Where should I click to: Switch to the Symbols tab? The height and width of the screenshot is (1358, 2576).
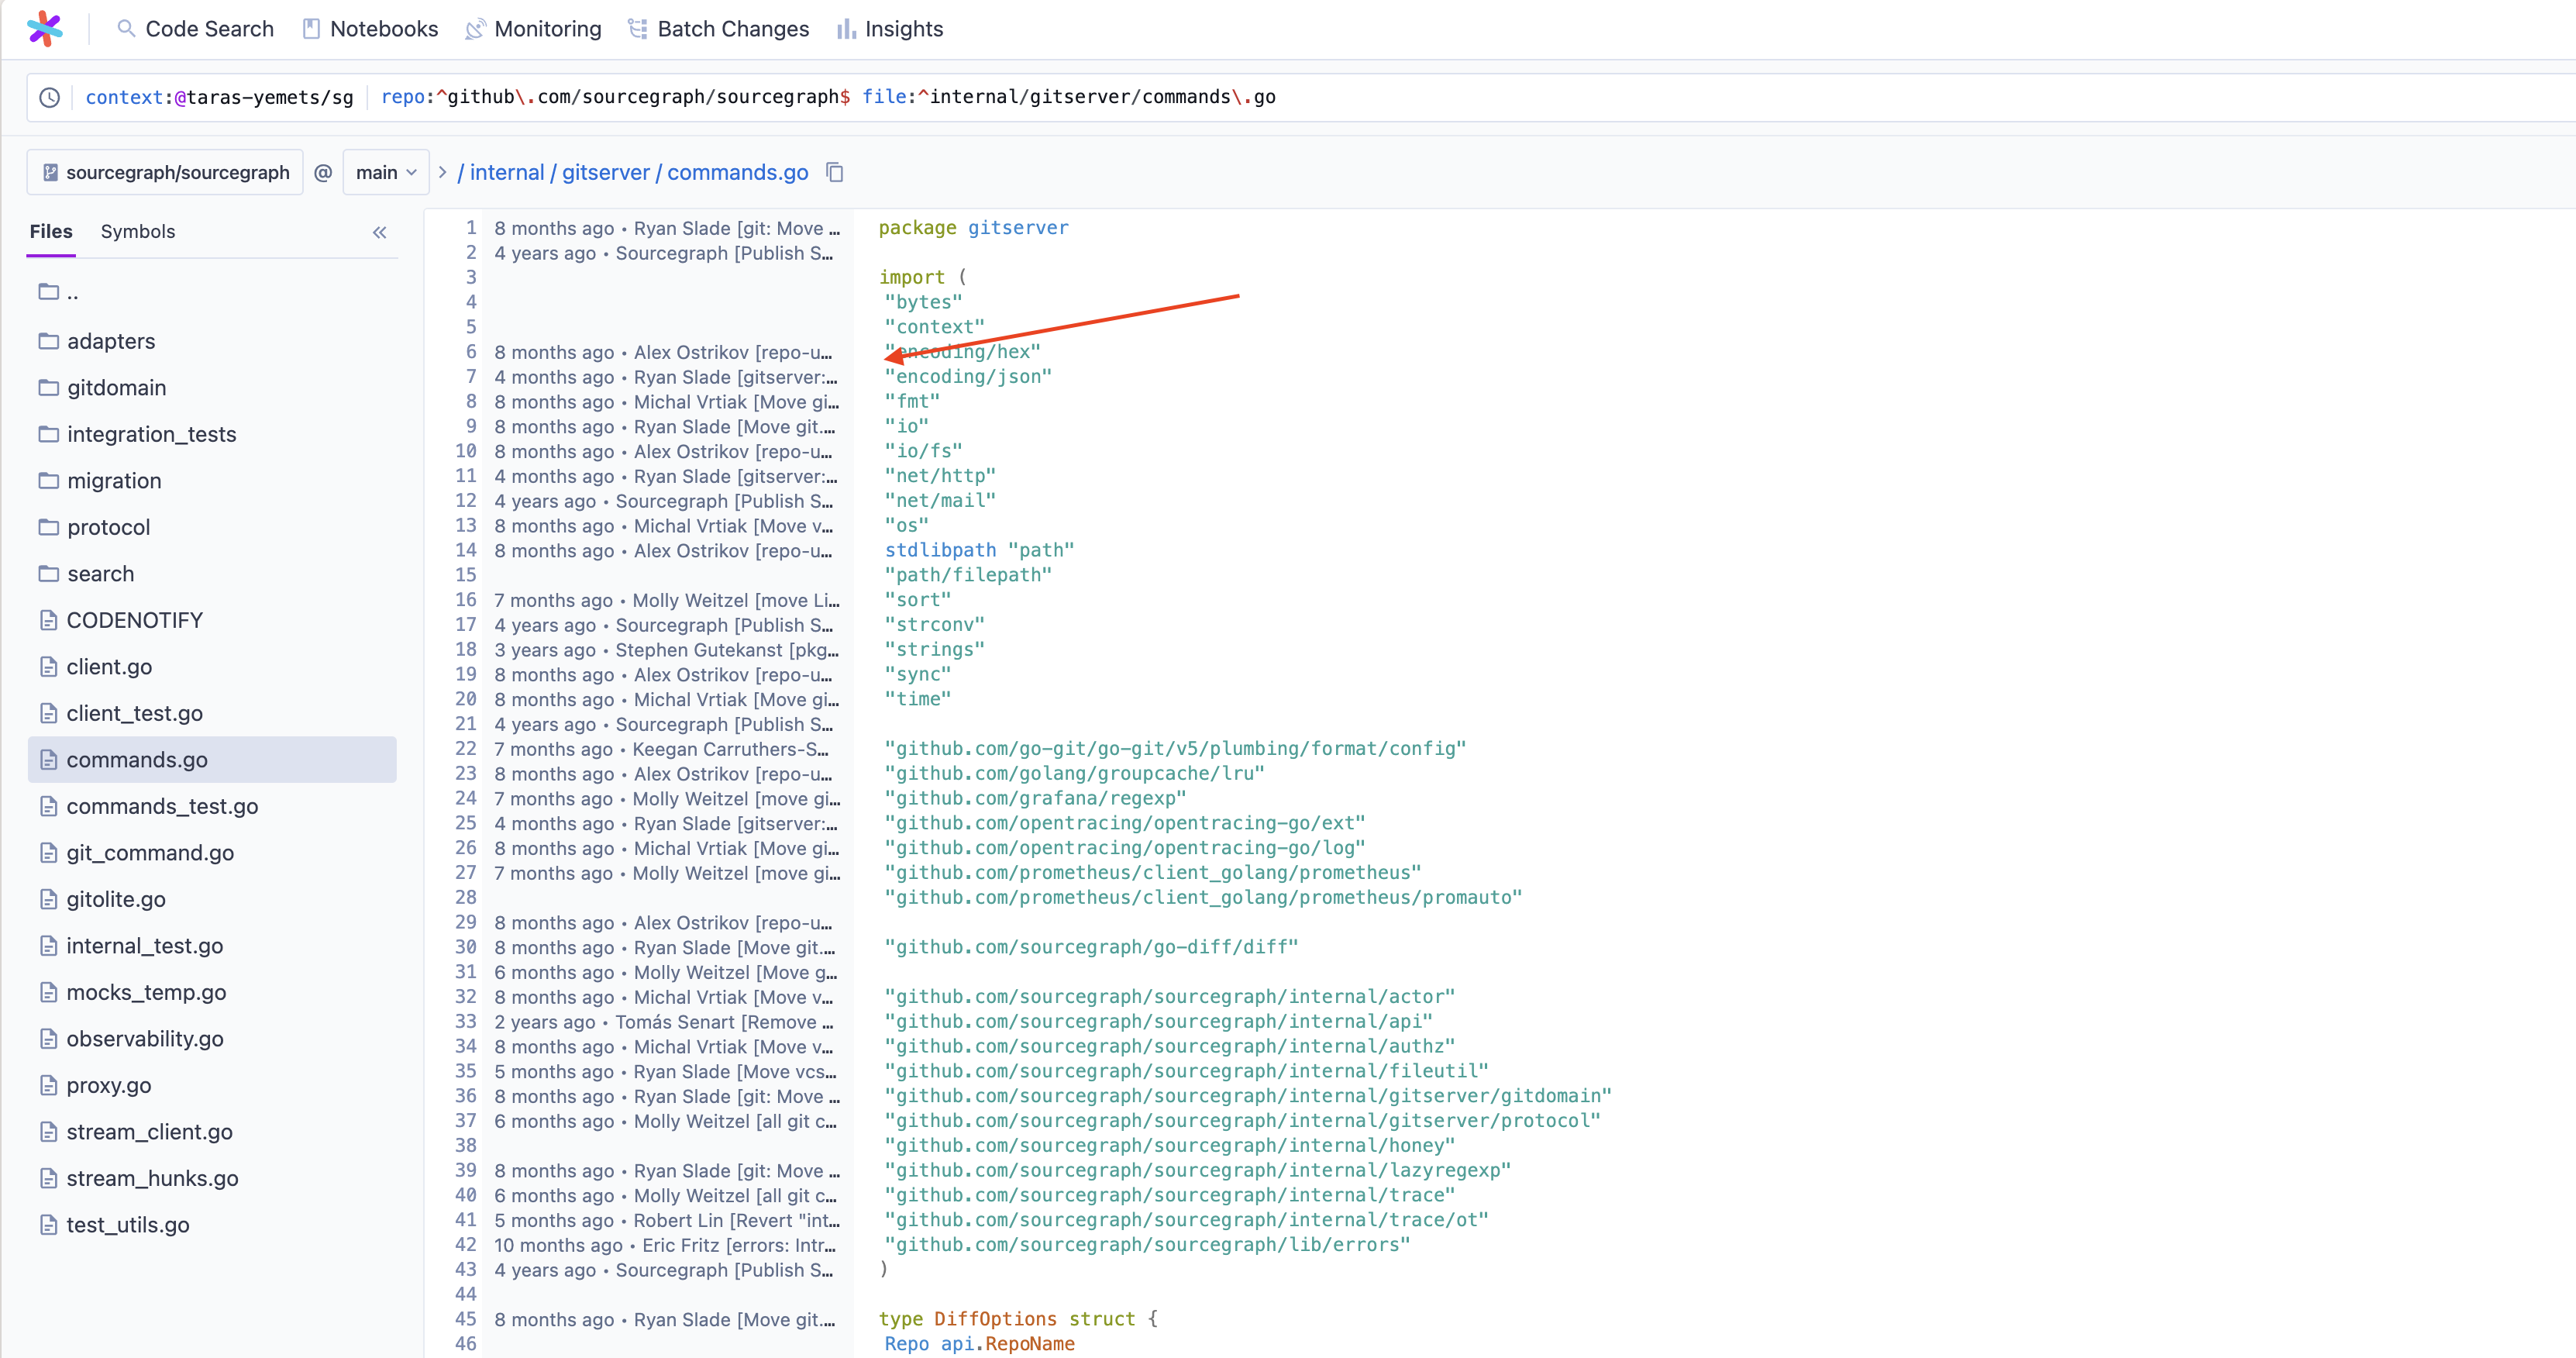pos(138,231)
